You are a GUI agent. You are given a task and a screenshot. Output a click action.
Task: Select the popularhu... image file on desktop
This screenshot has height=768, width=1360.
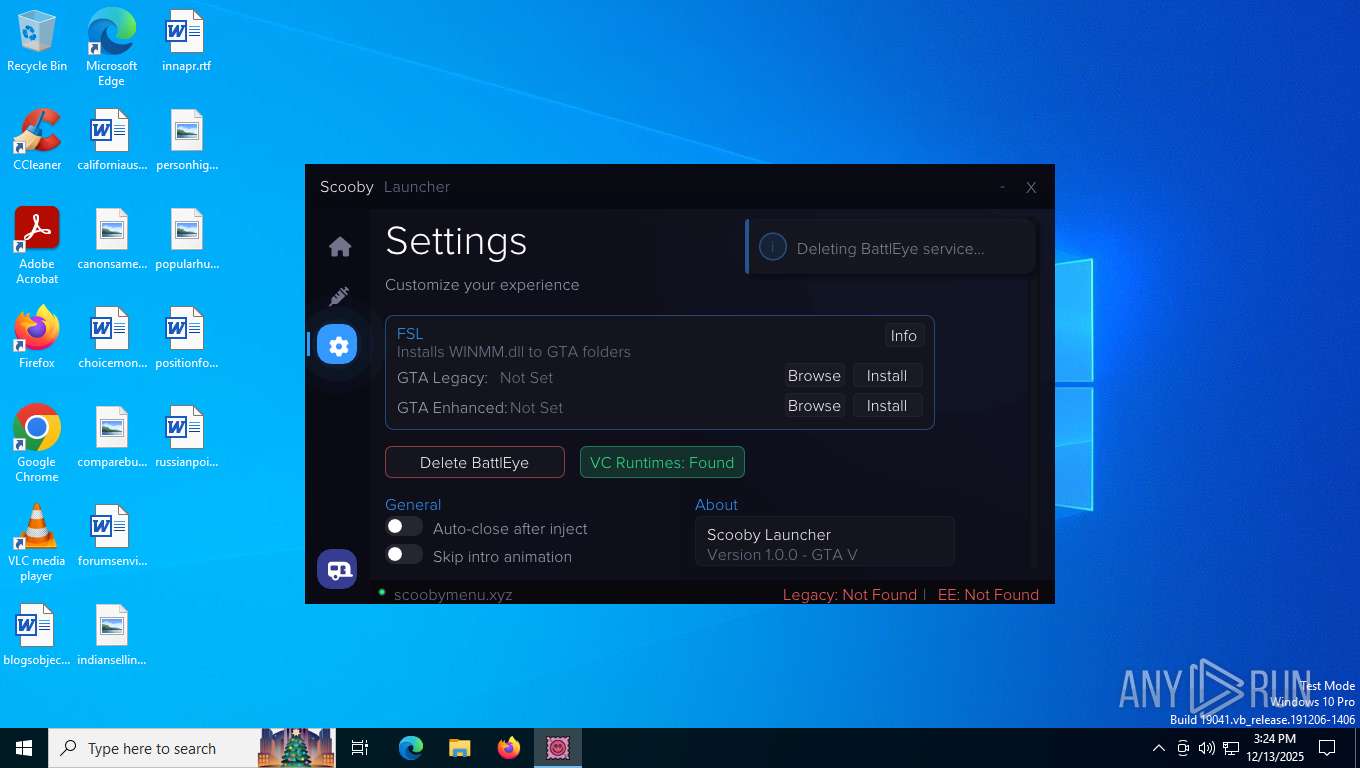[186, 239]
